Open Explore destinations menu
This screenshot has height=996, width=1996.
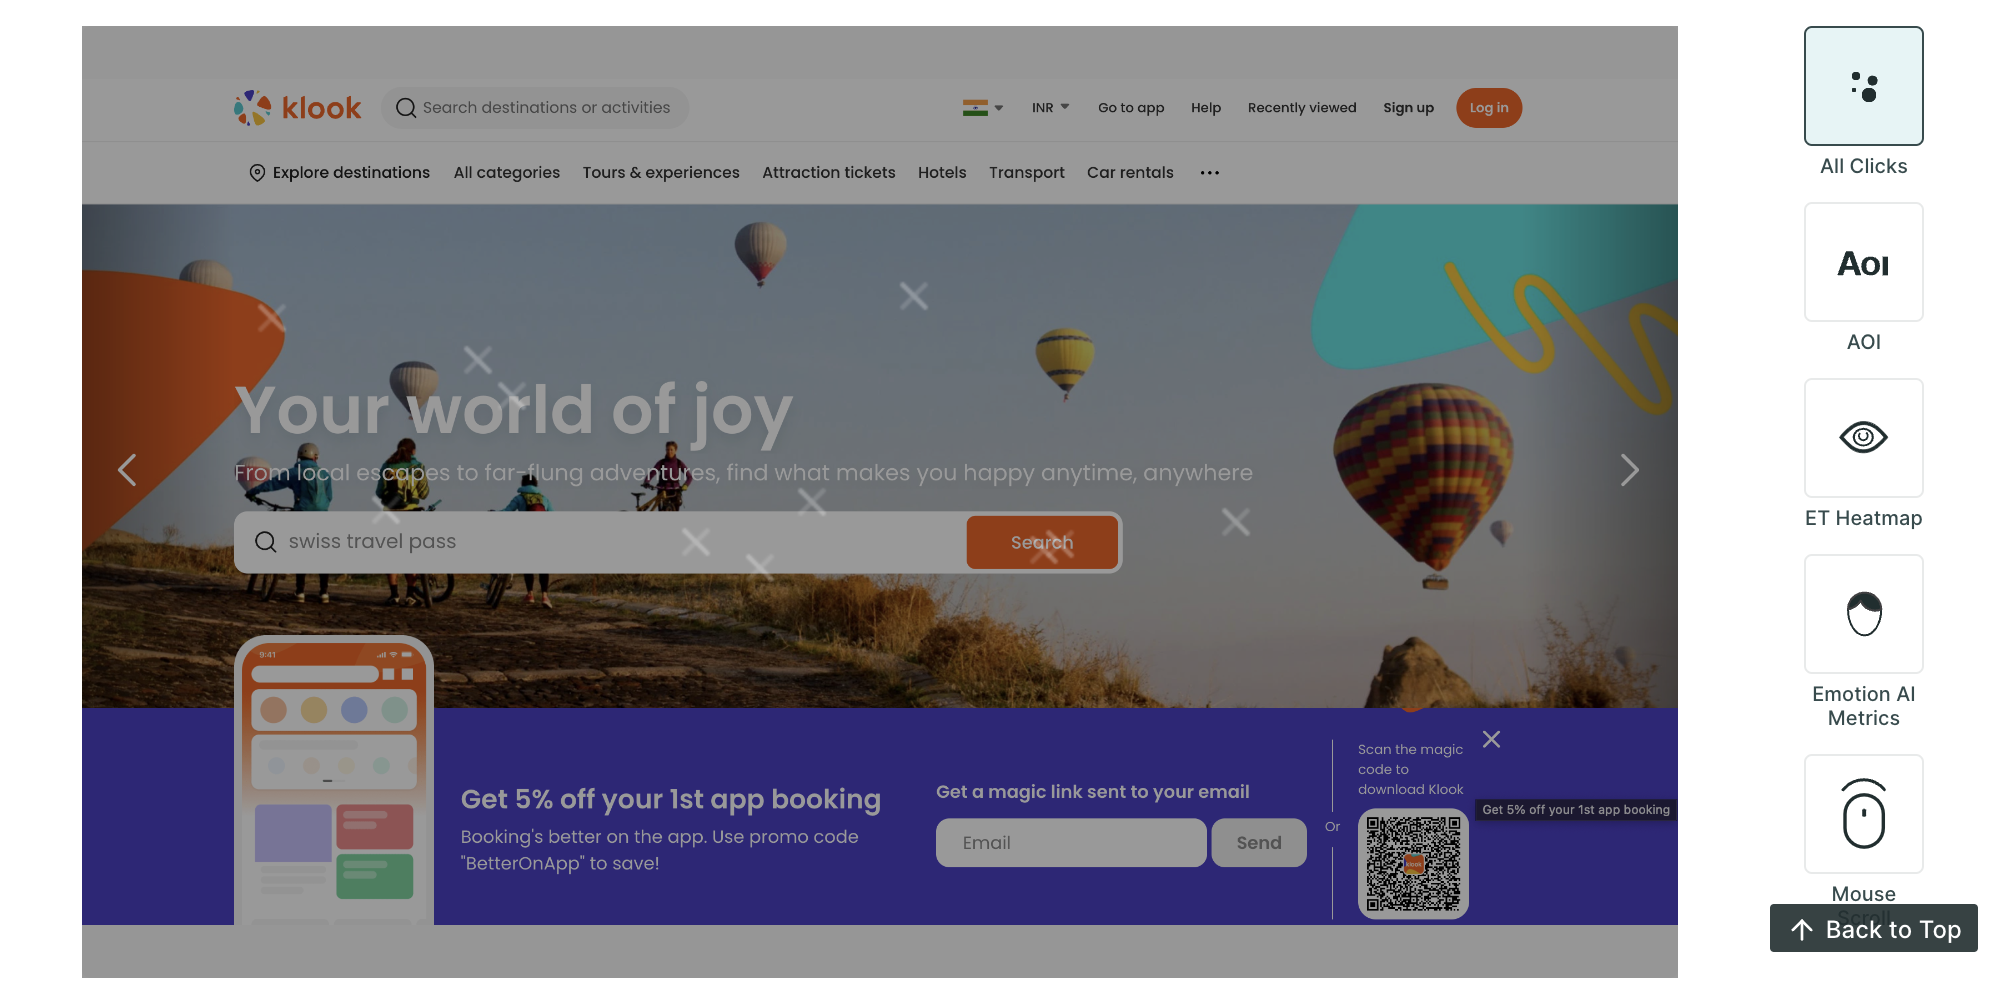tap(339, 173)
